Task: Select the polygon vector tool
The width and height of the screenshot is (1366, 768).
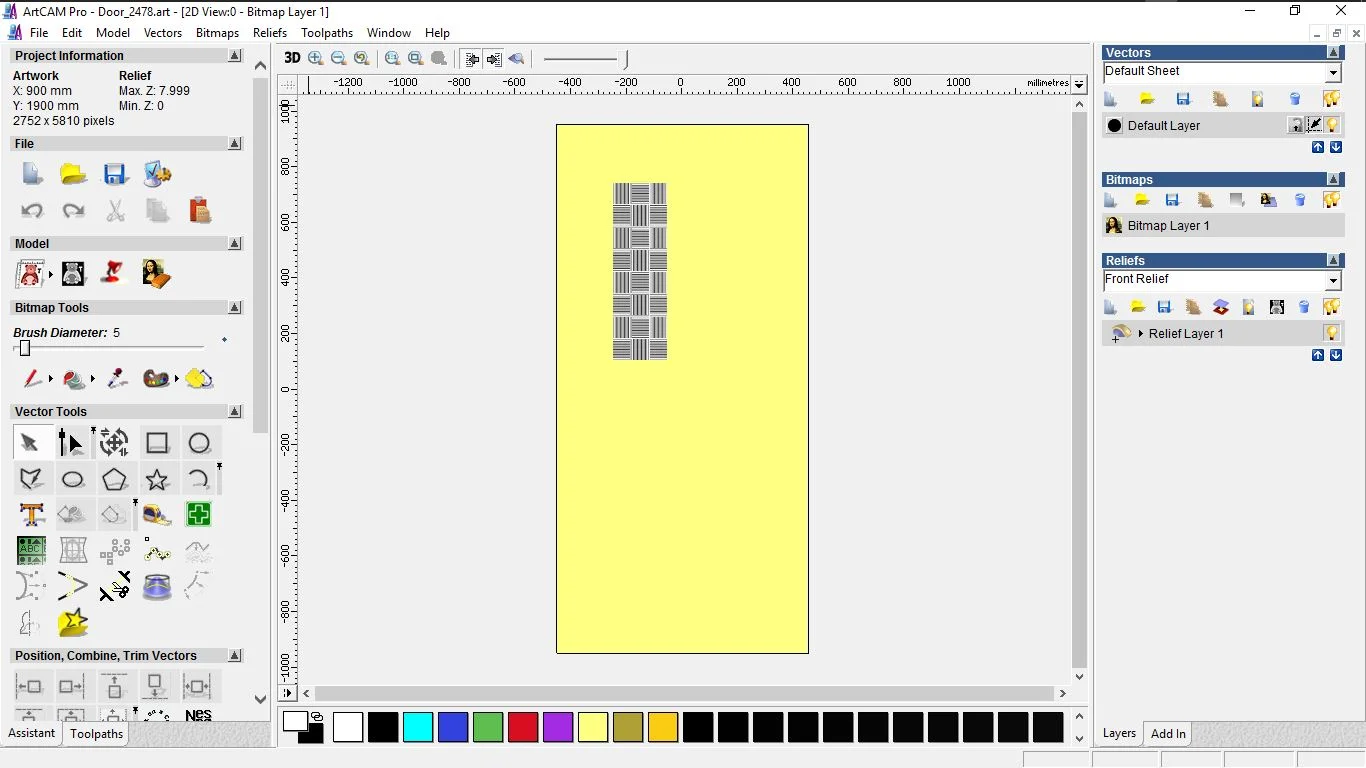Action: click(115, 480)
